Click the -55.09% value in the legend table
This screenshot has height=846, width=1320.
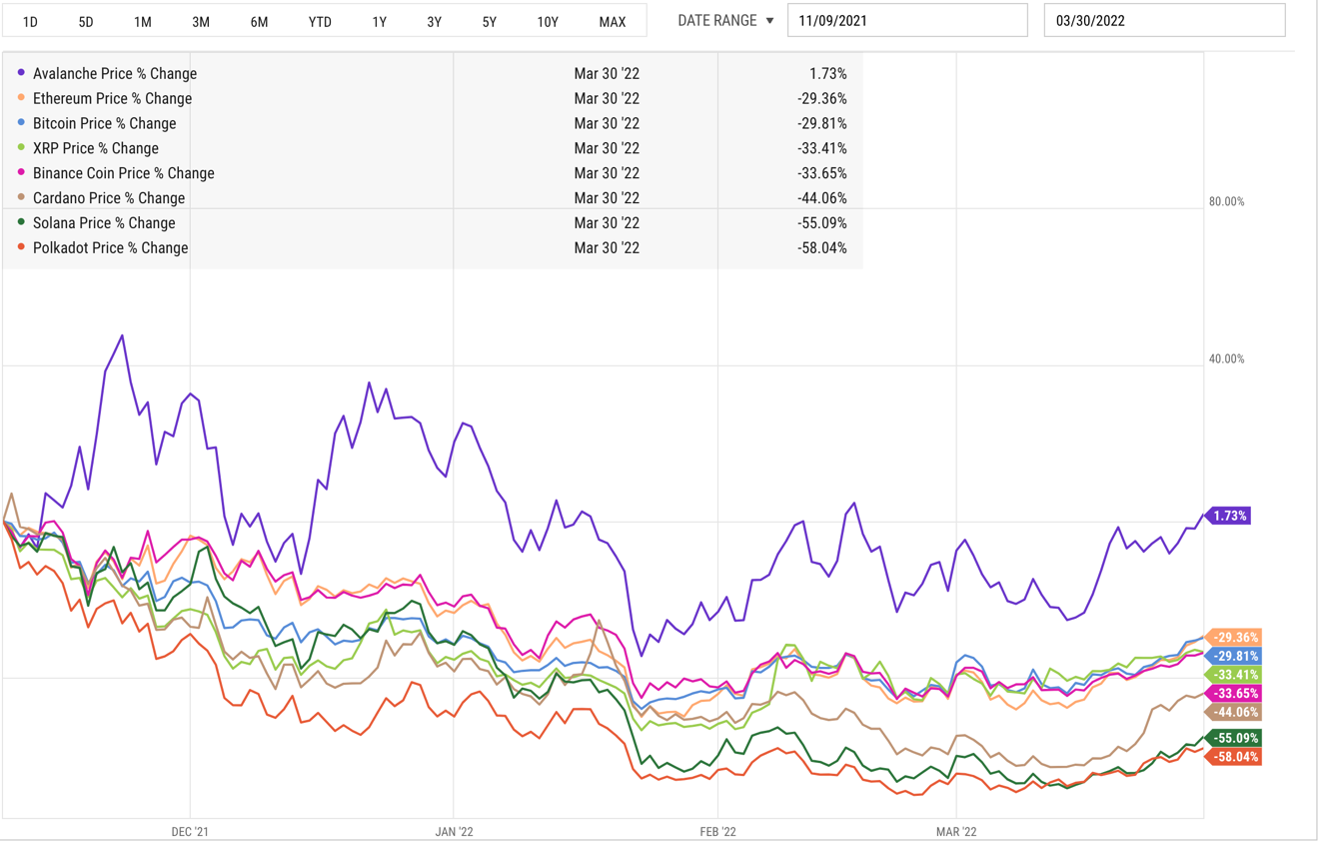click(822, 224)
